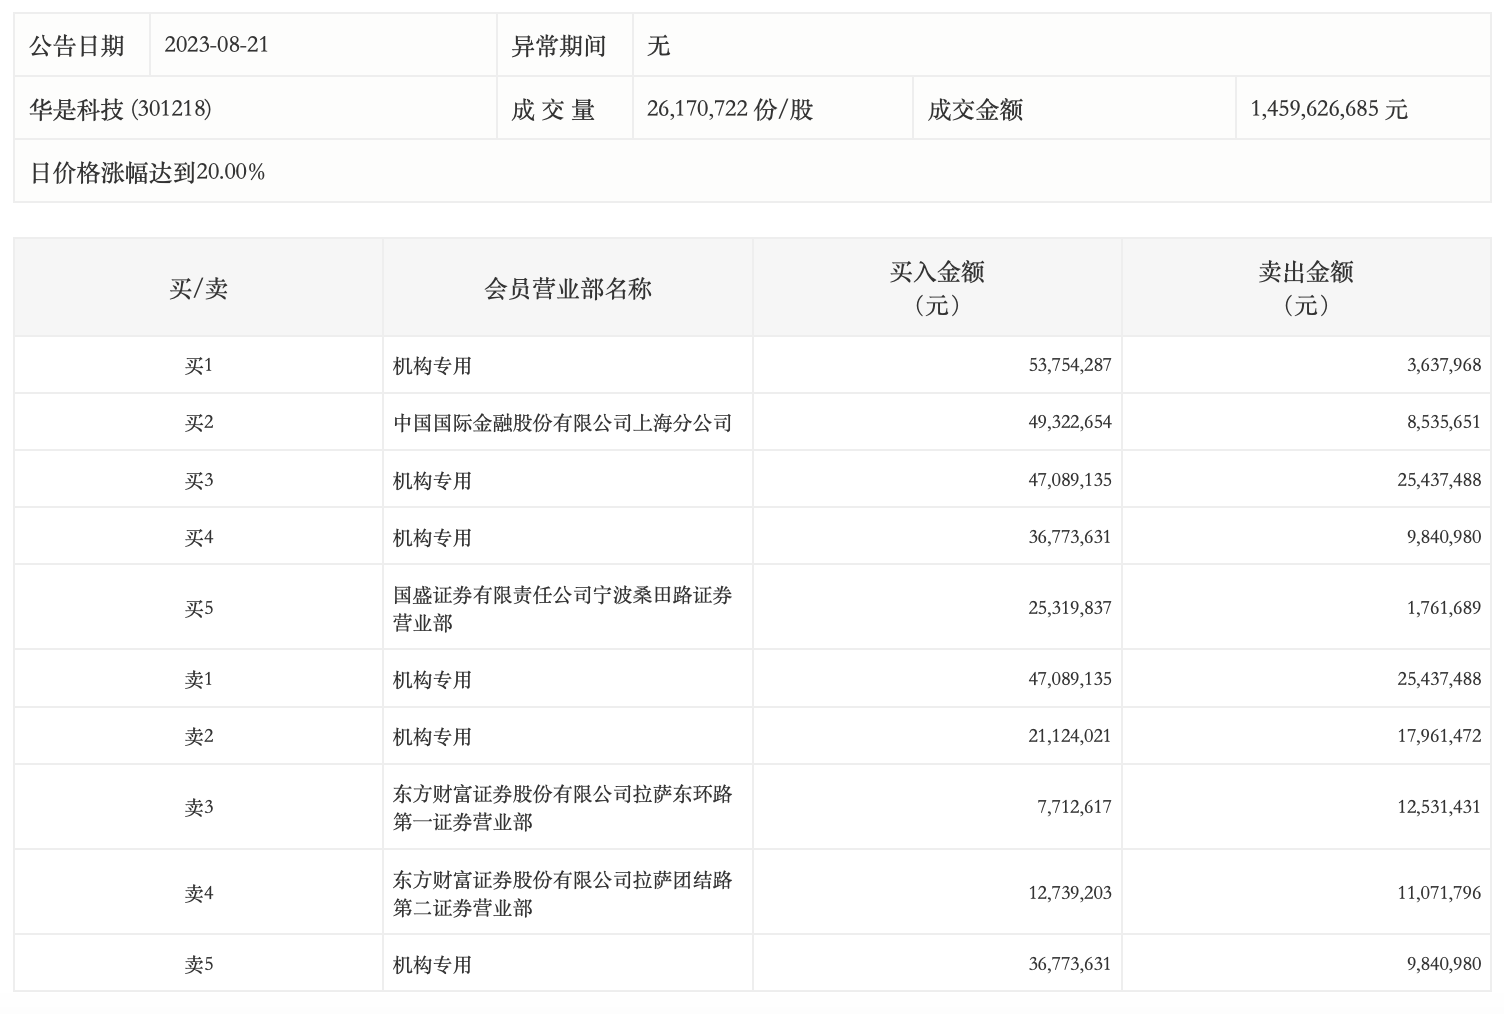Screen dimensions: 1504x1014
Task: Click buy amount 53,754,287 in 买1 row
Action: (x=1069, y=366)
